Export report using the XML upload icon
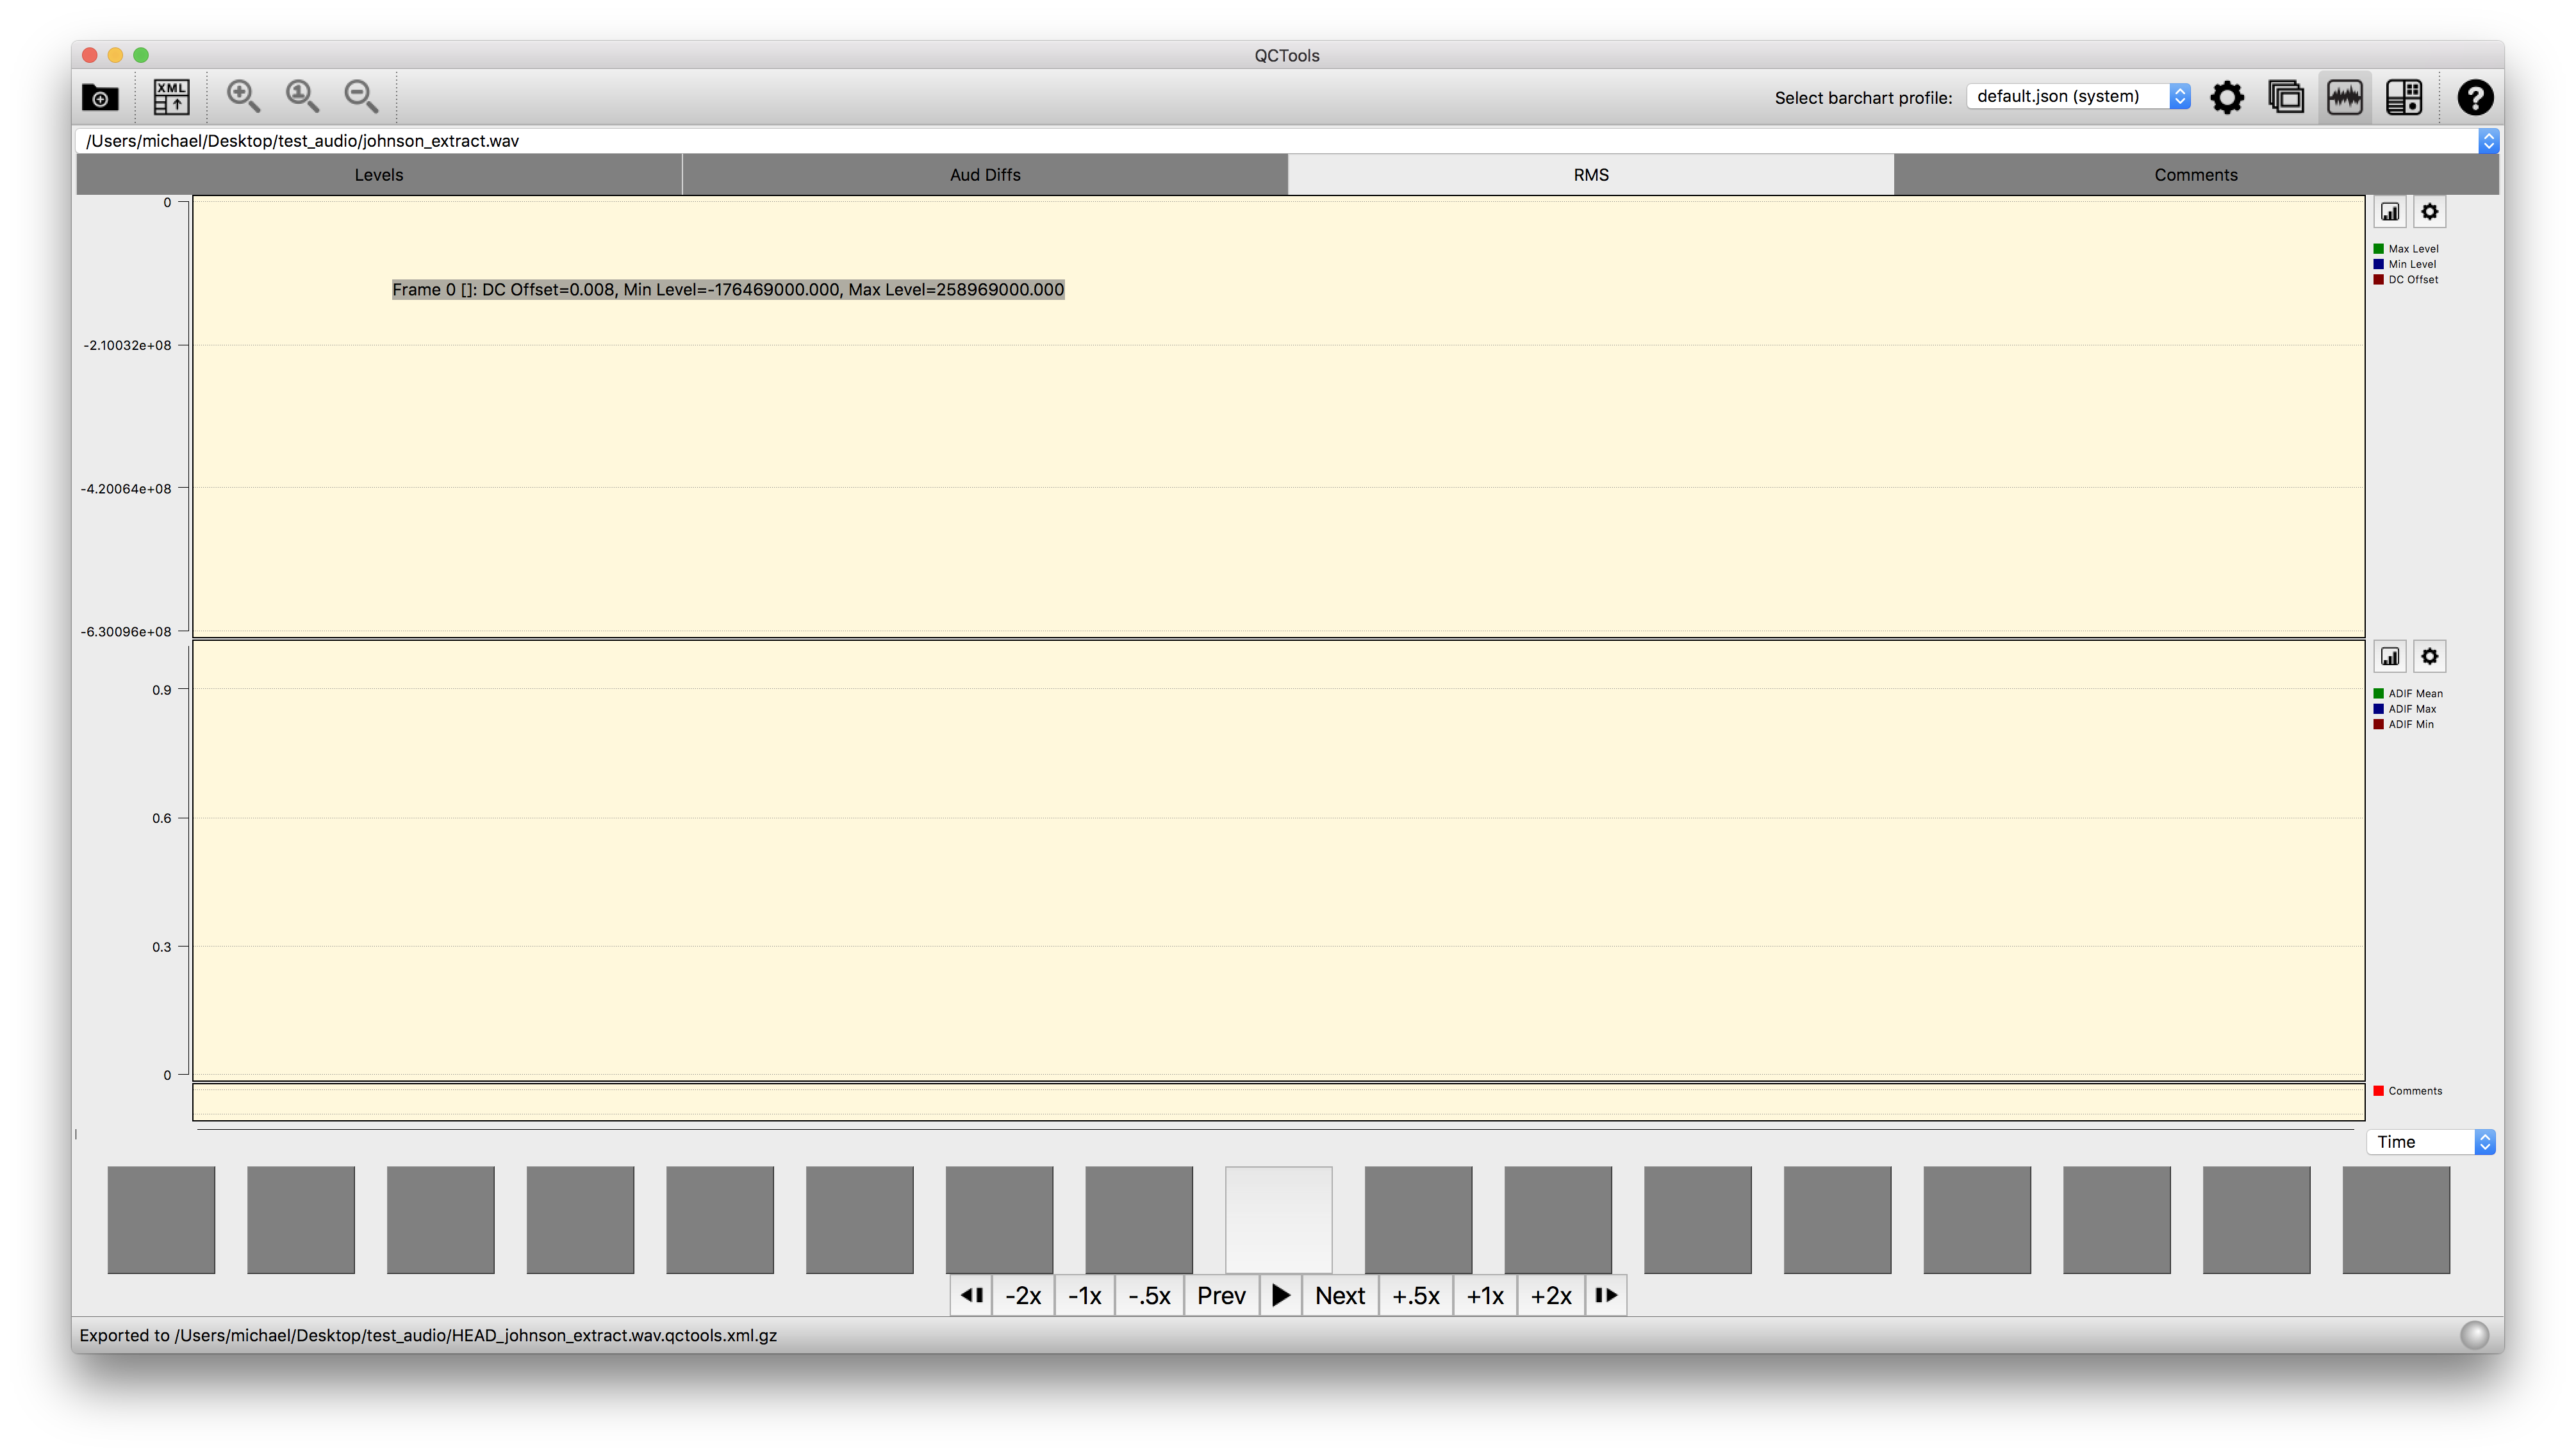 170,97
